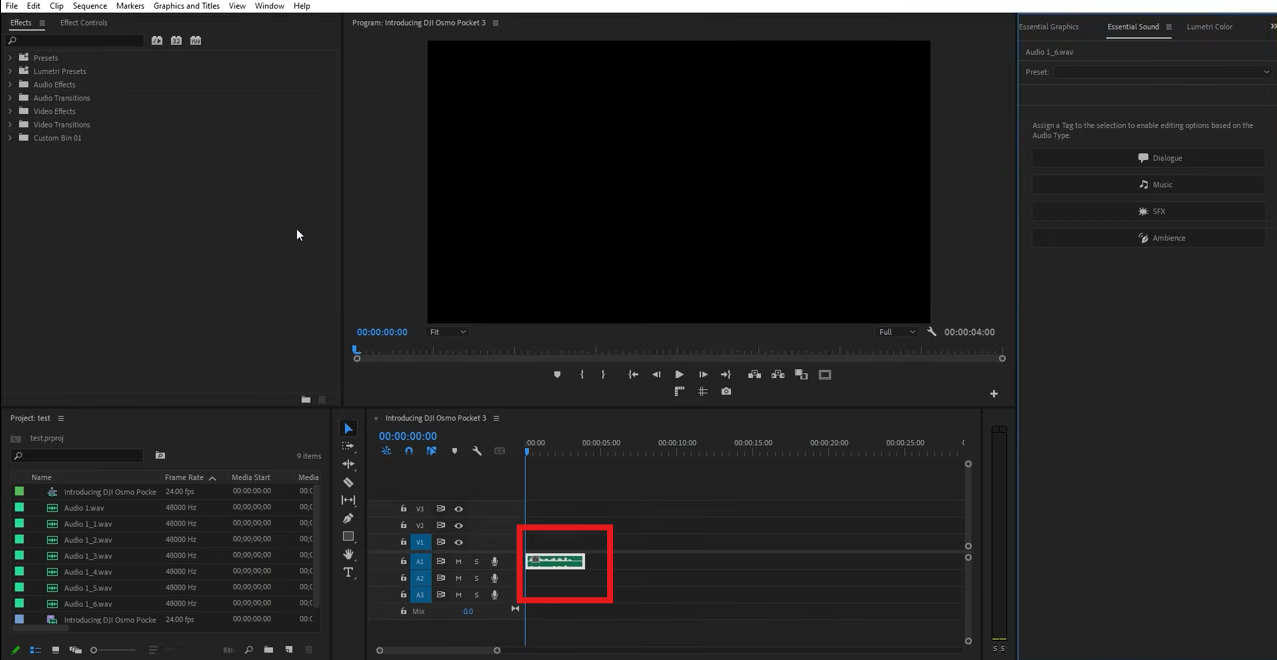Switch Project panel to Icon View
This screenshot has width=1277, height=660.
tap(55, 650)
